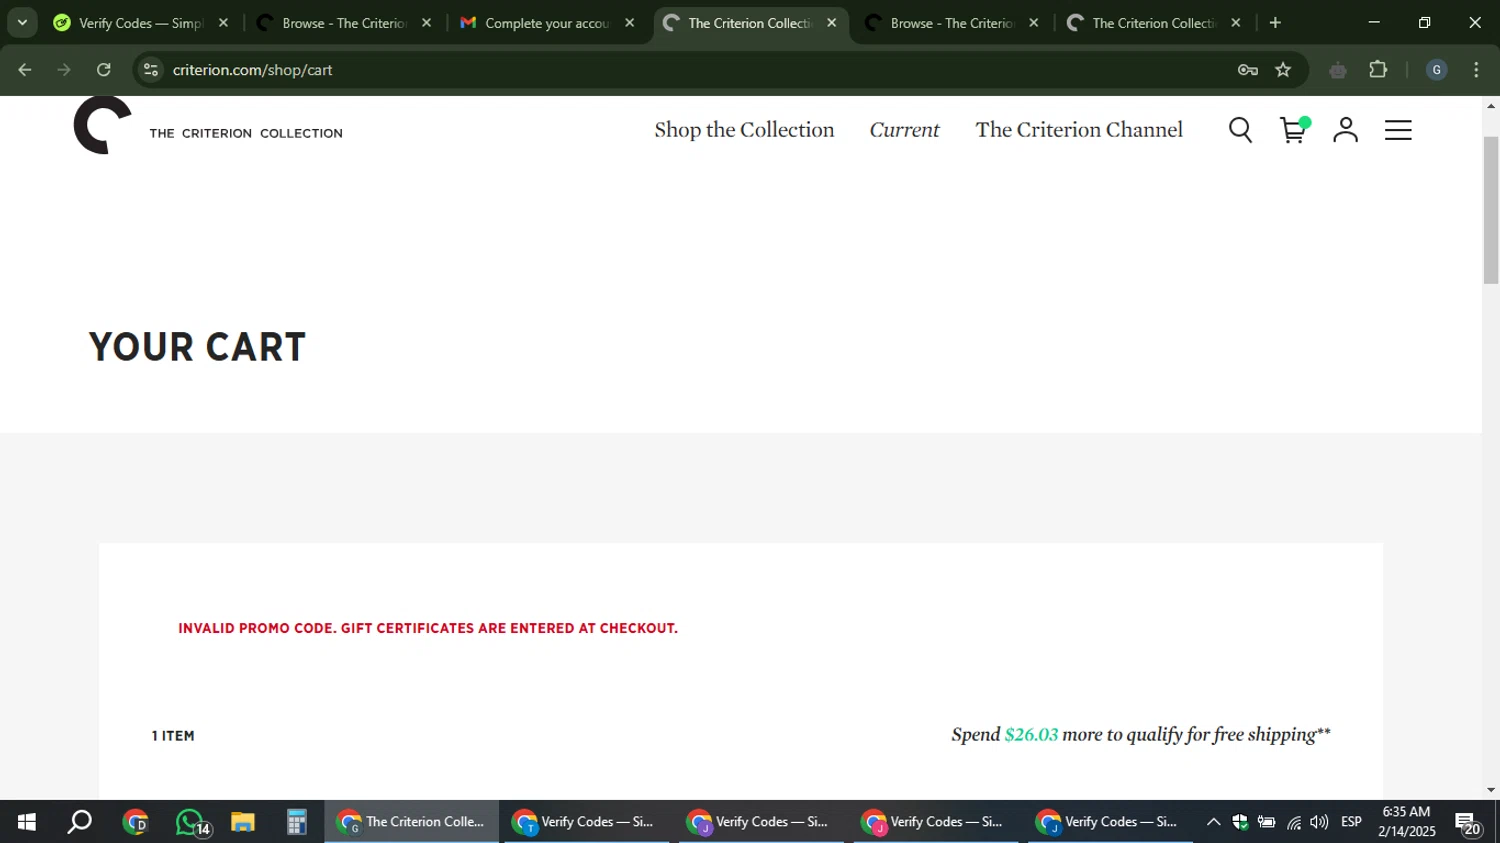Open the notification center icon
The image size is (1500, 843).
pos(1468,823)
